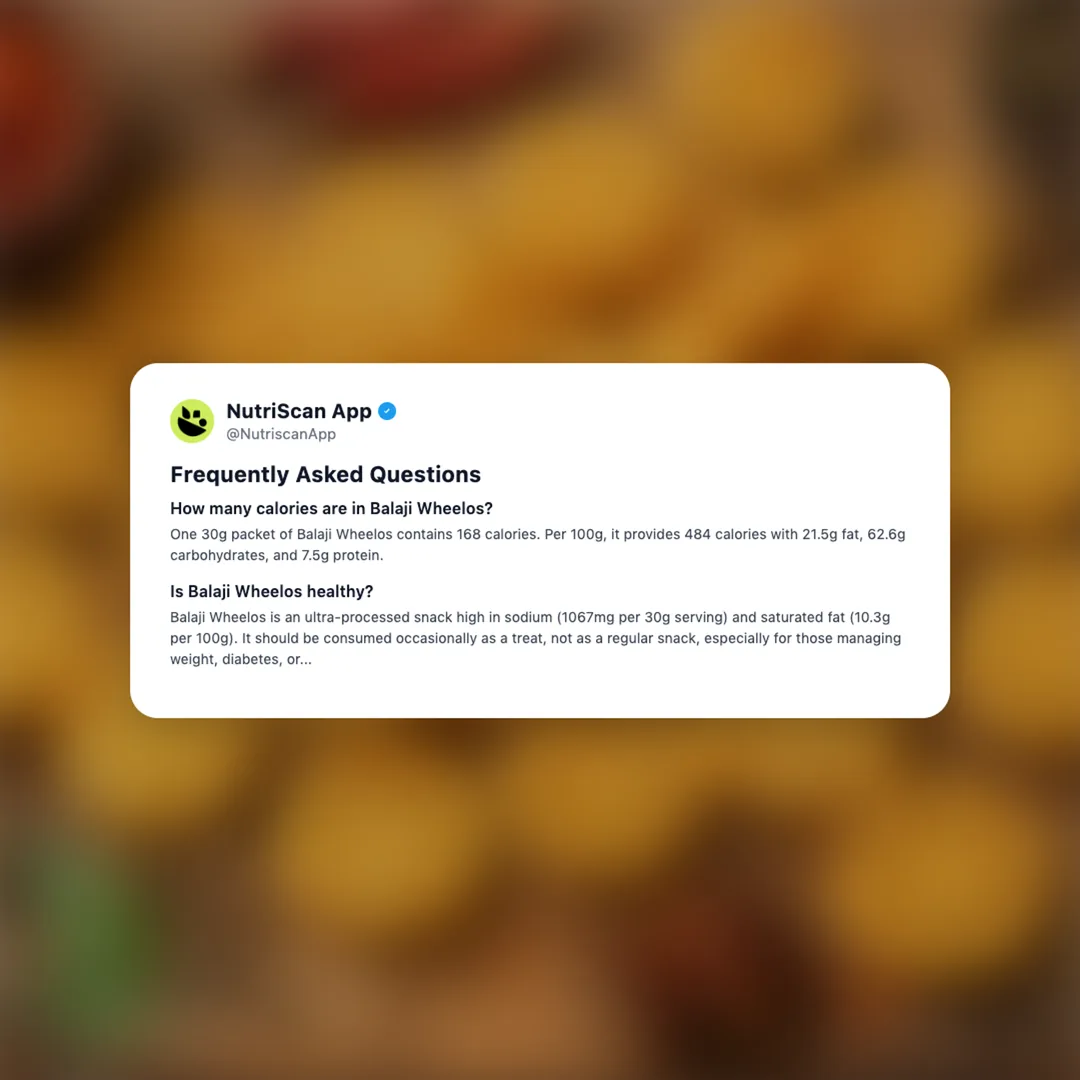Click the 168 calories value in first answer

click(x=497, y=534)
